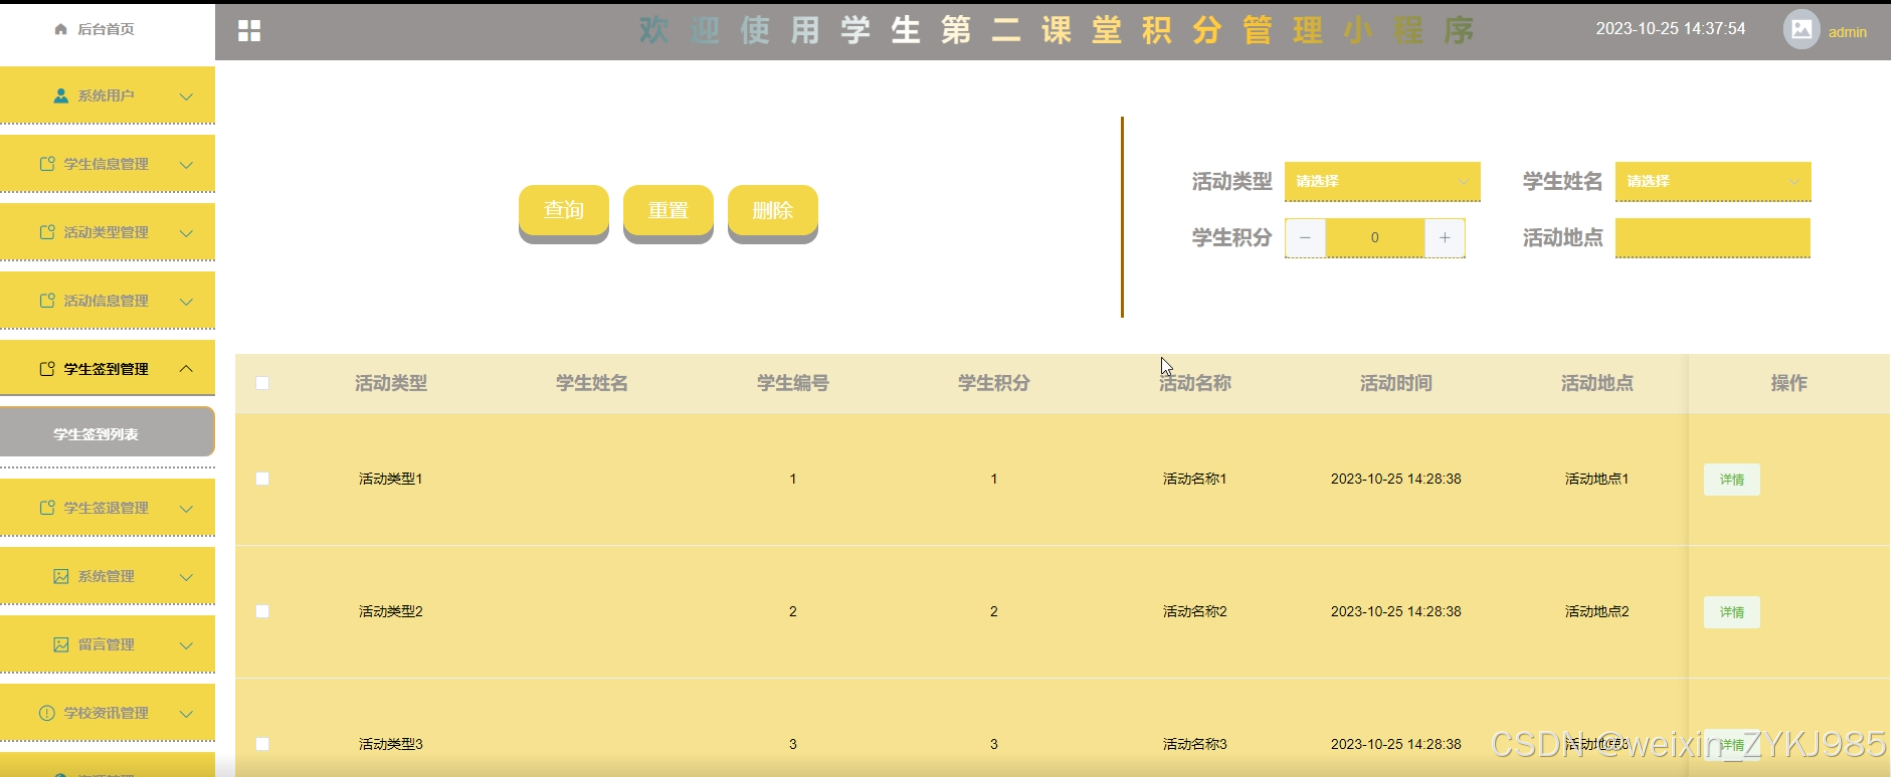Open the 活动类型 dropdown filter
This screenshot has width=1891, height=777.
(1382, 181)
